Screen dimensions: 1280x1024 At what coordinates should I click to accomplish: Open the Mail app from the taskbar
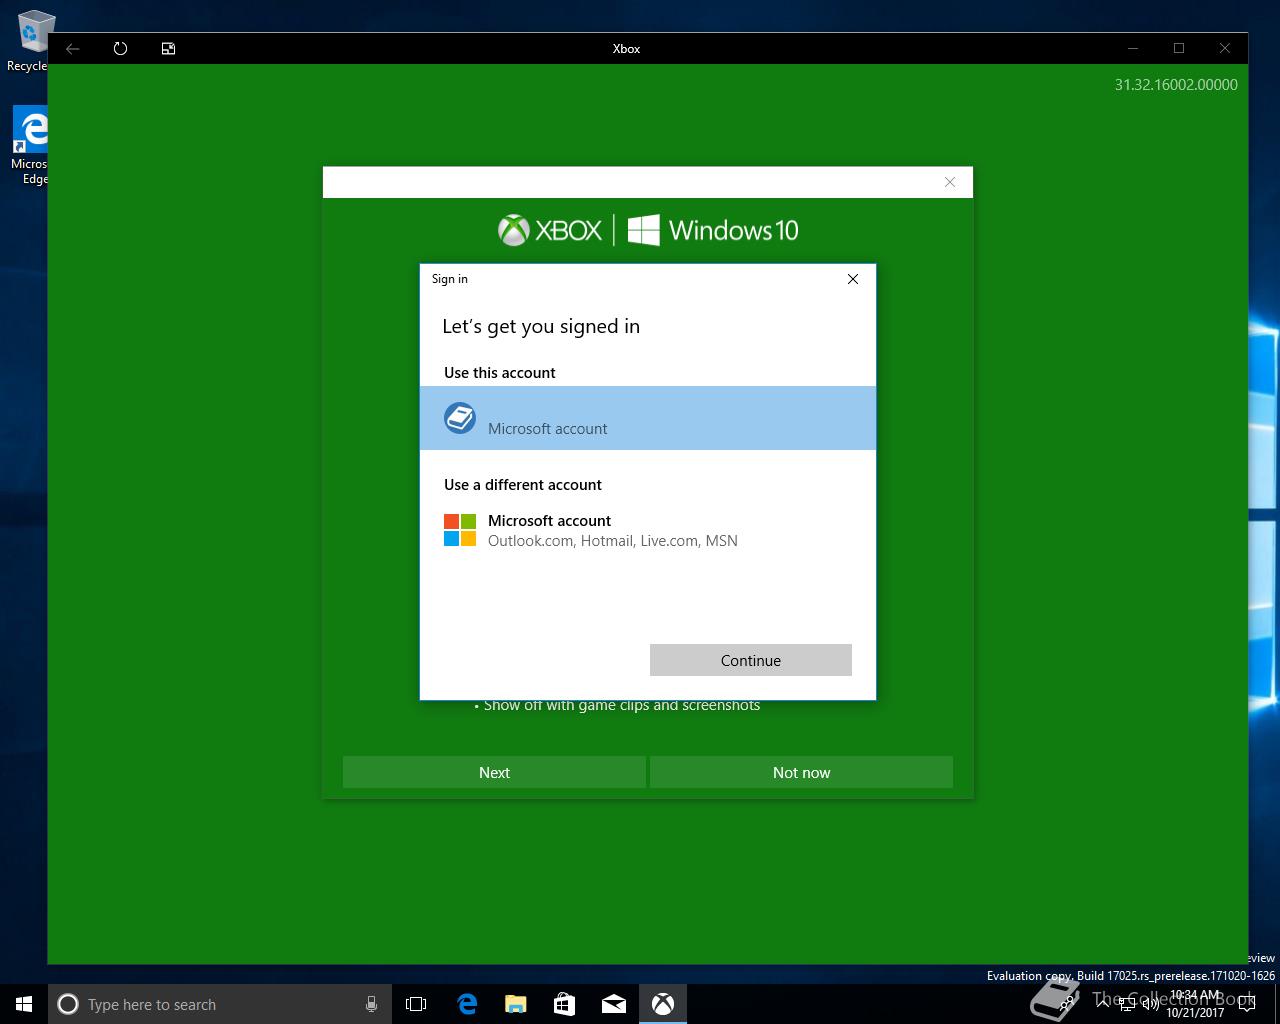tap(613, 1004)
